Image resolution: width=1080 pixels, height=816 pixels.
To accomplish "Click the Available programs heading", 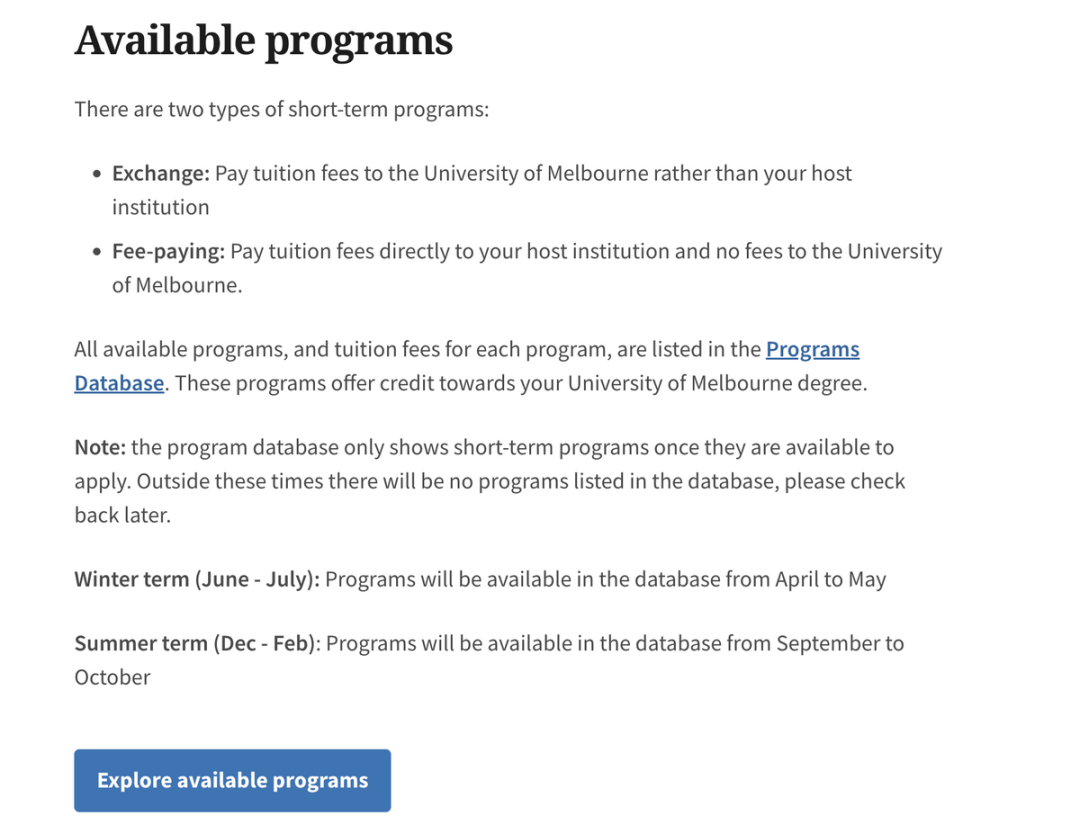I will [x=264, y=41].
